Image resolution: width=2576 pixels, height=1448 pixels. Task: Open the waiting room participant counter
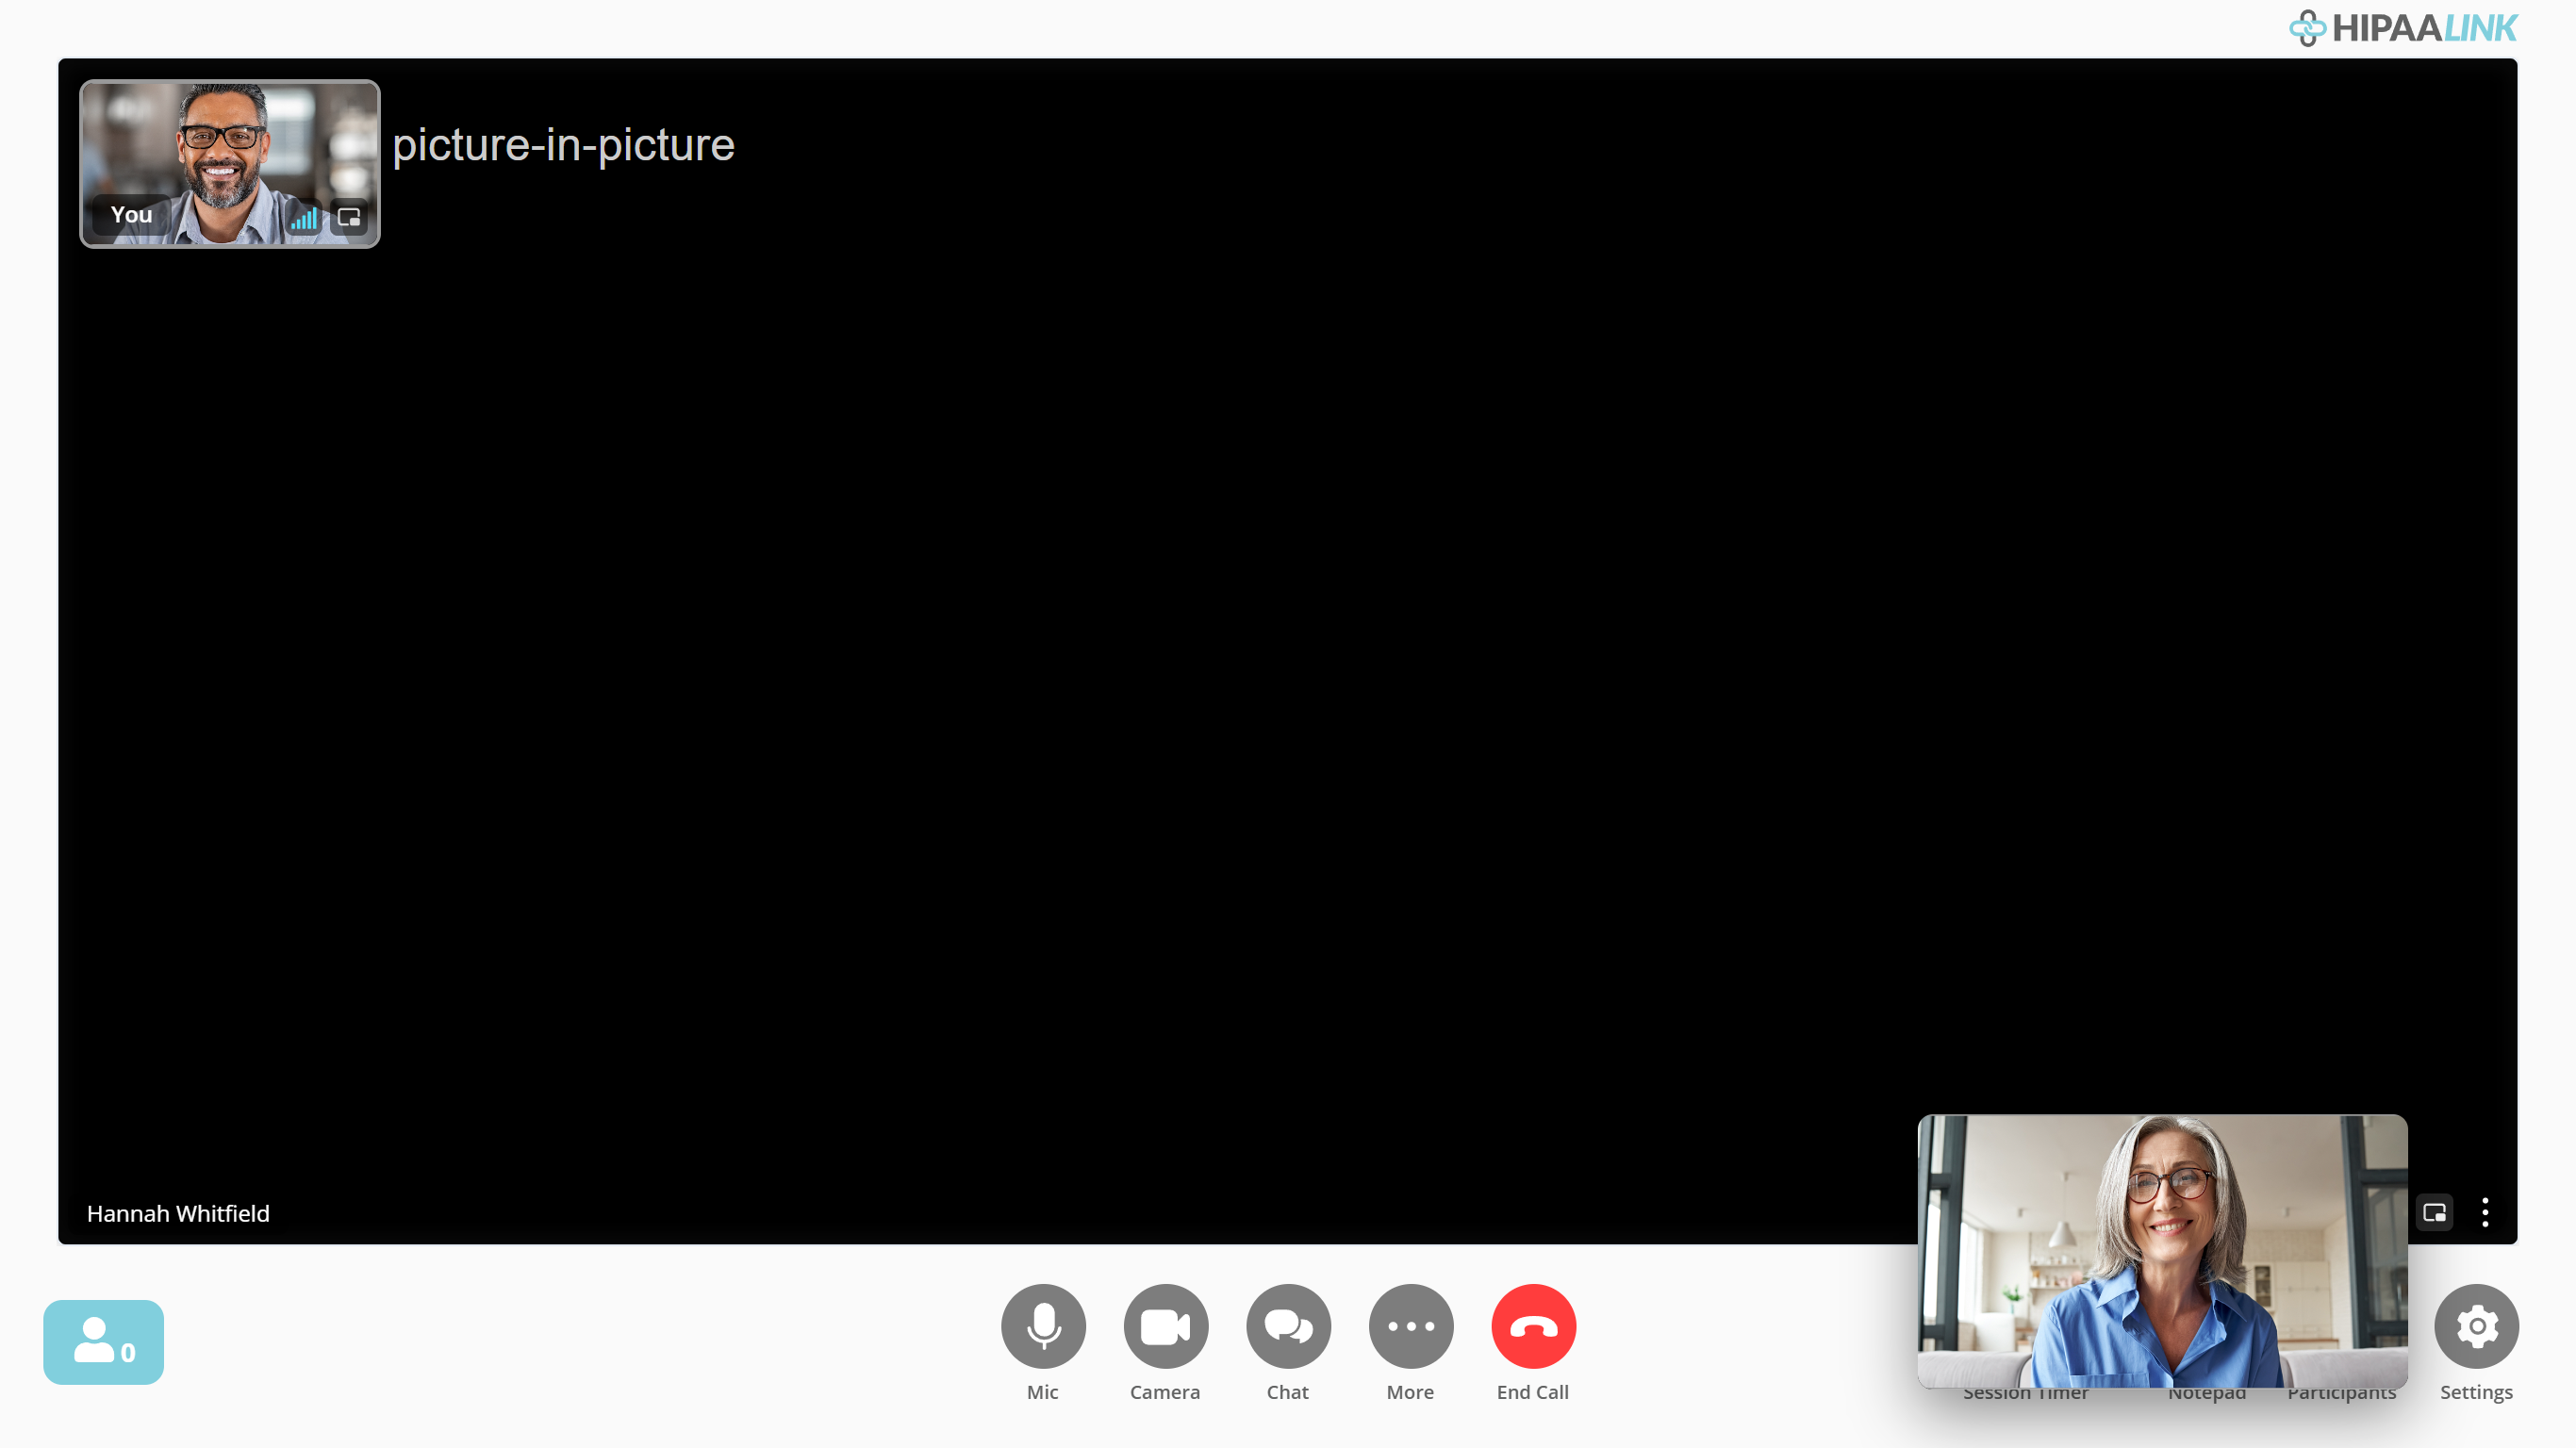103,1342
